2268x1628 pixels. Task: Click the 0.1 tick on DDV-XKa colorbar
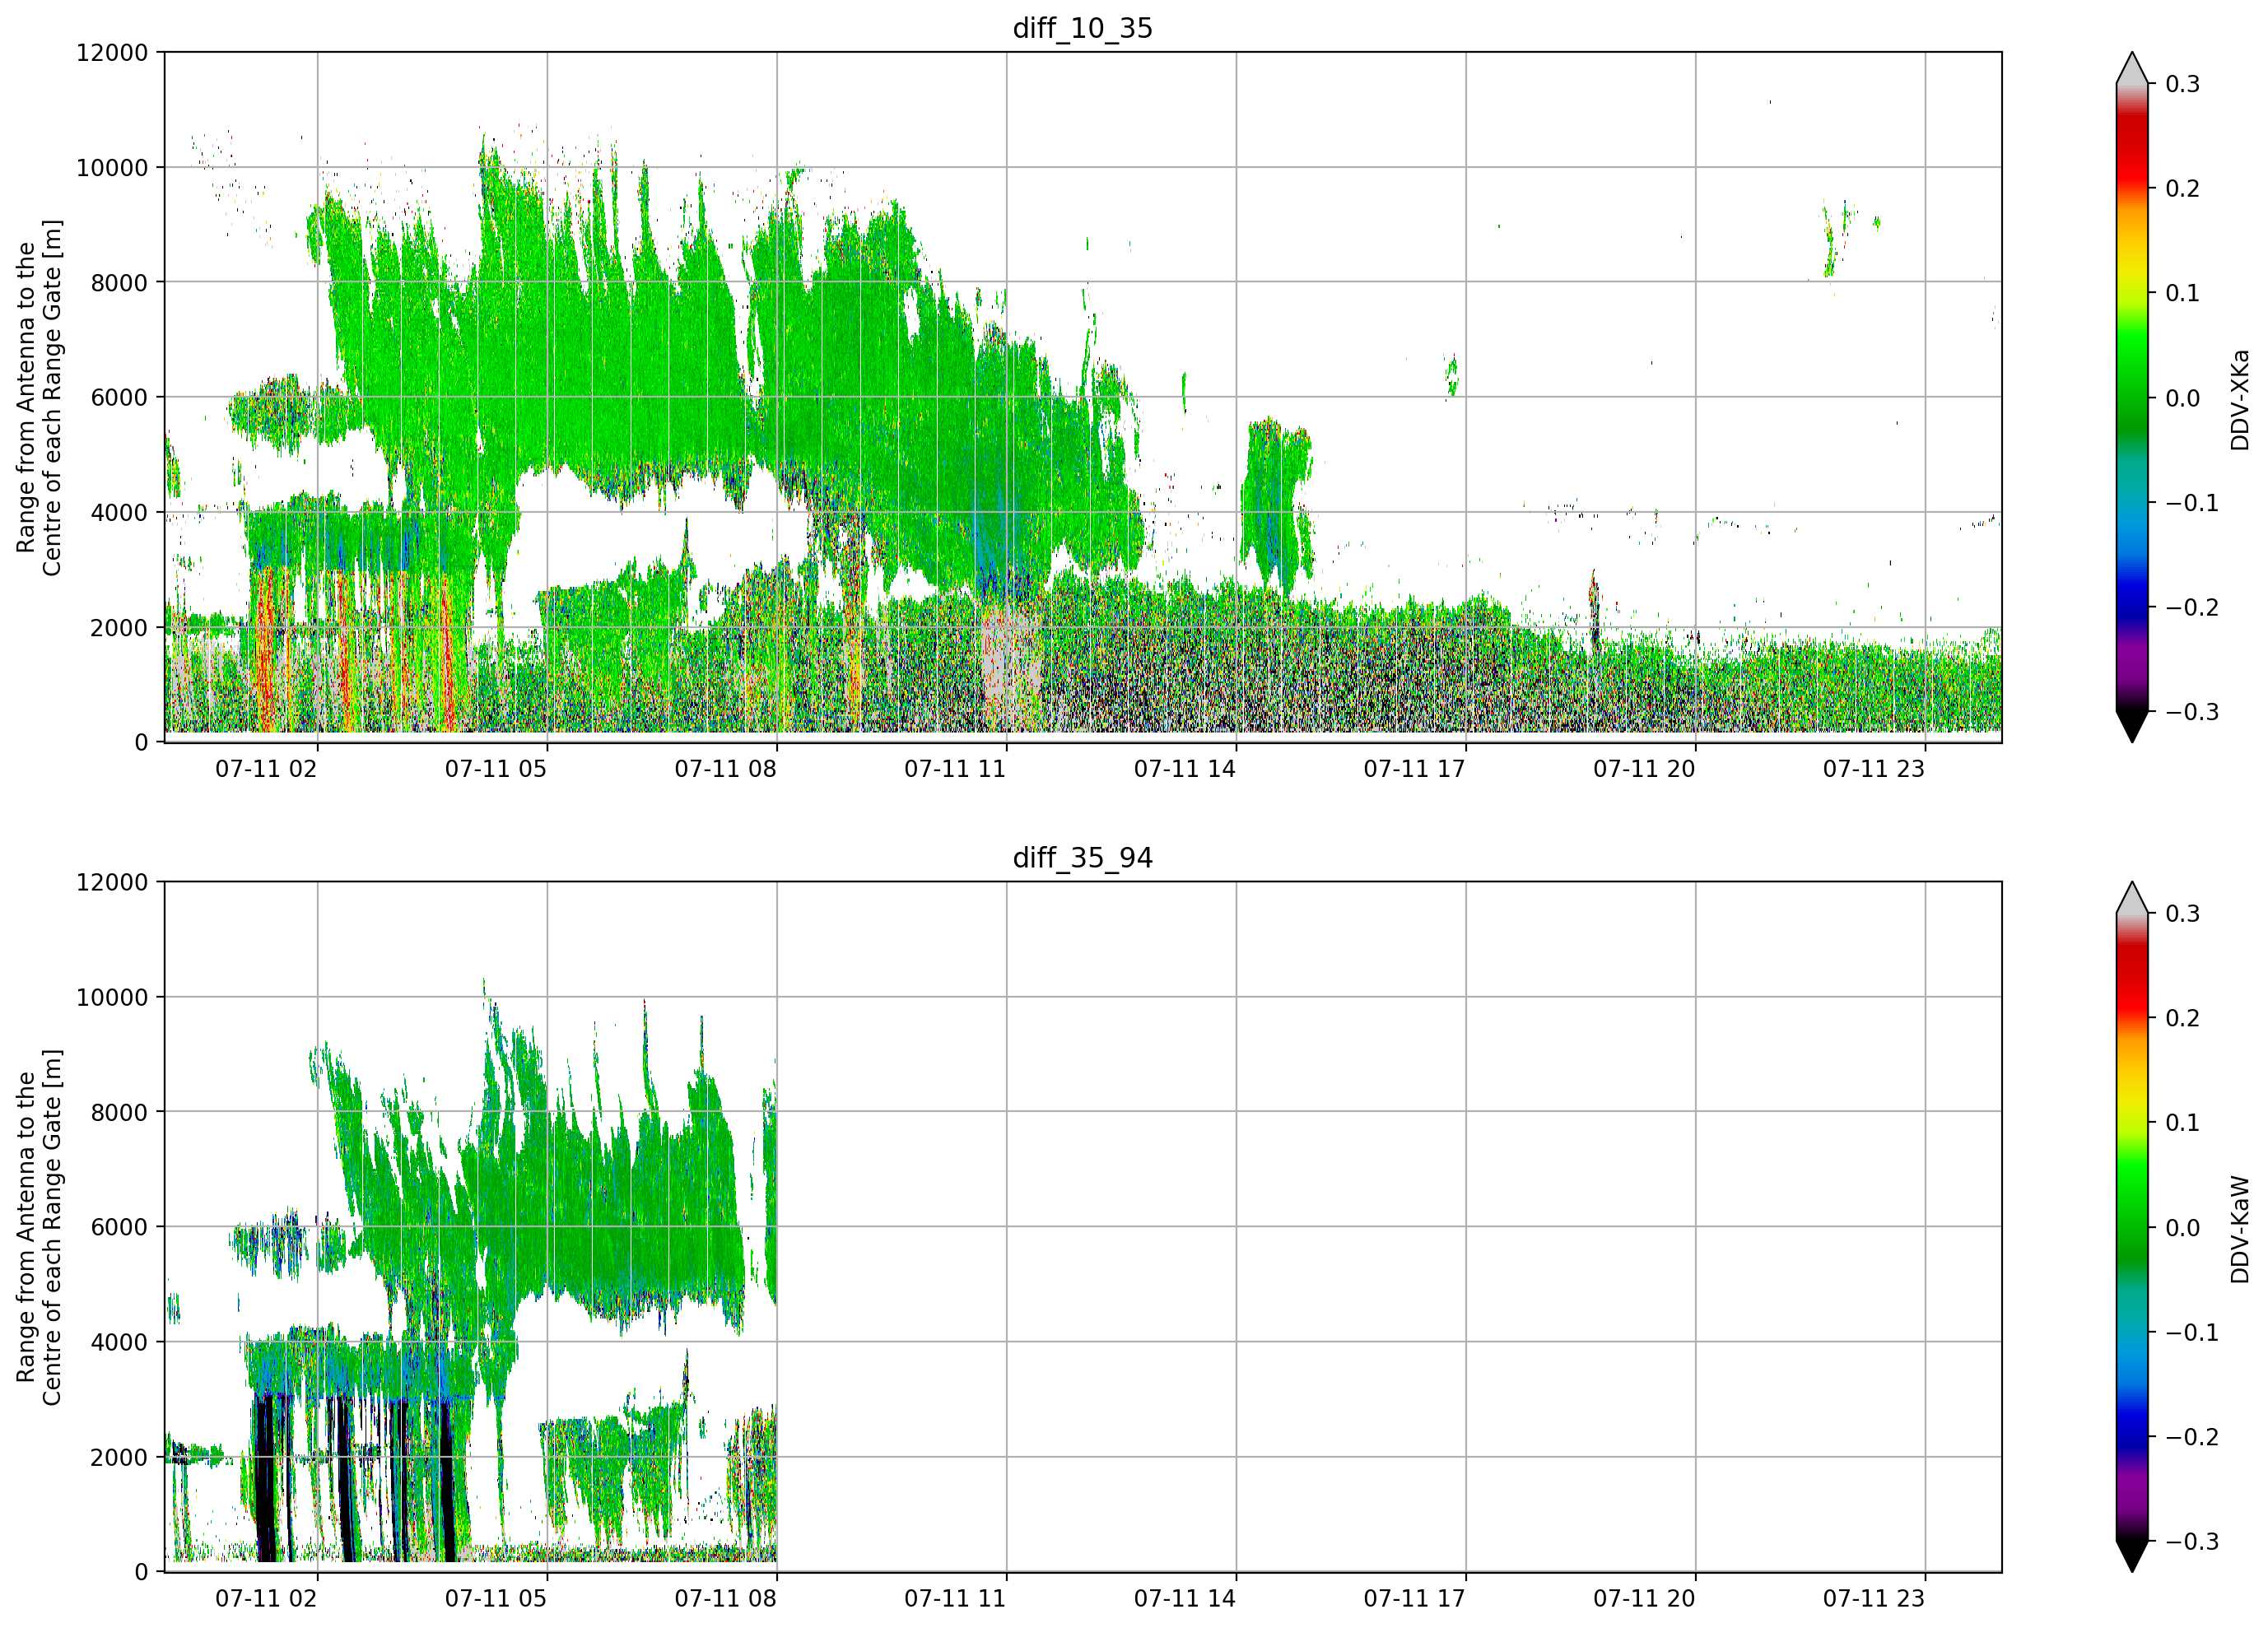tap(2183, 293)
